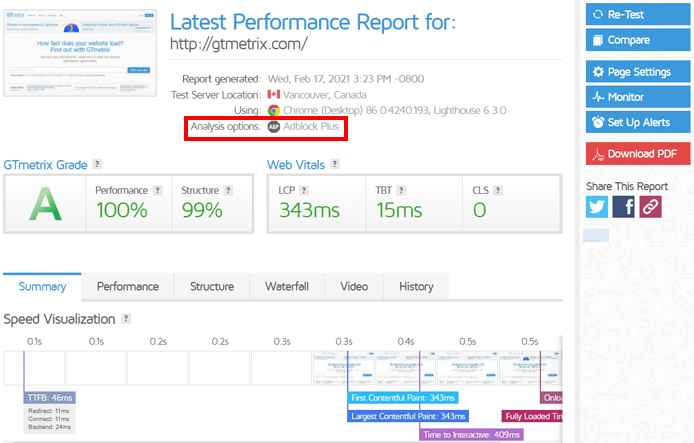Copy report link icon
Viewport: 694px width, 443px height.
[x=650, y=207]
